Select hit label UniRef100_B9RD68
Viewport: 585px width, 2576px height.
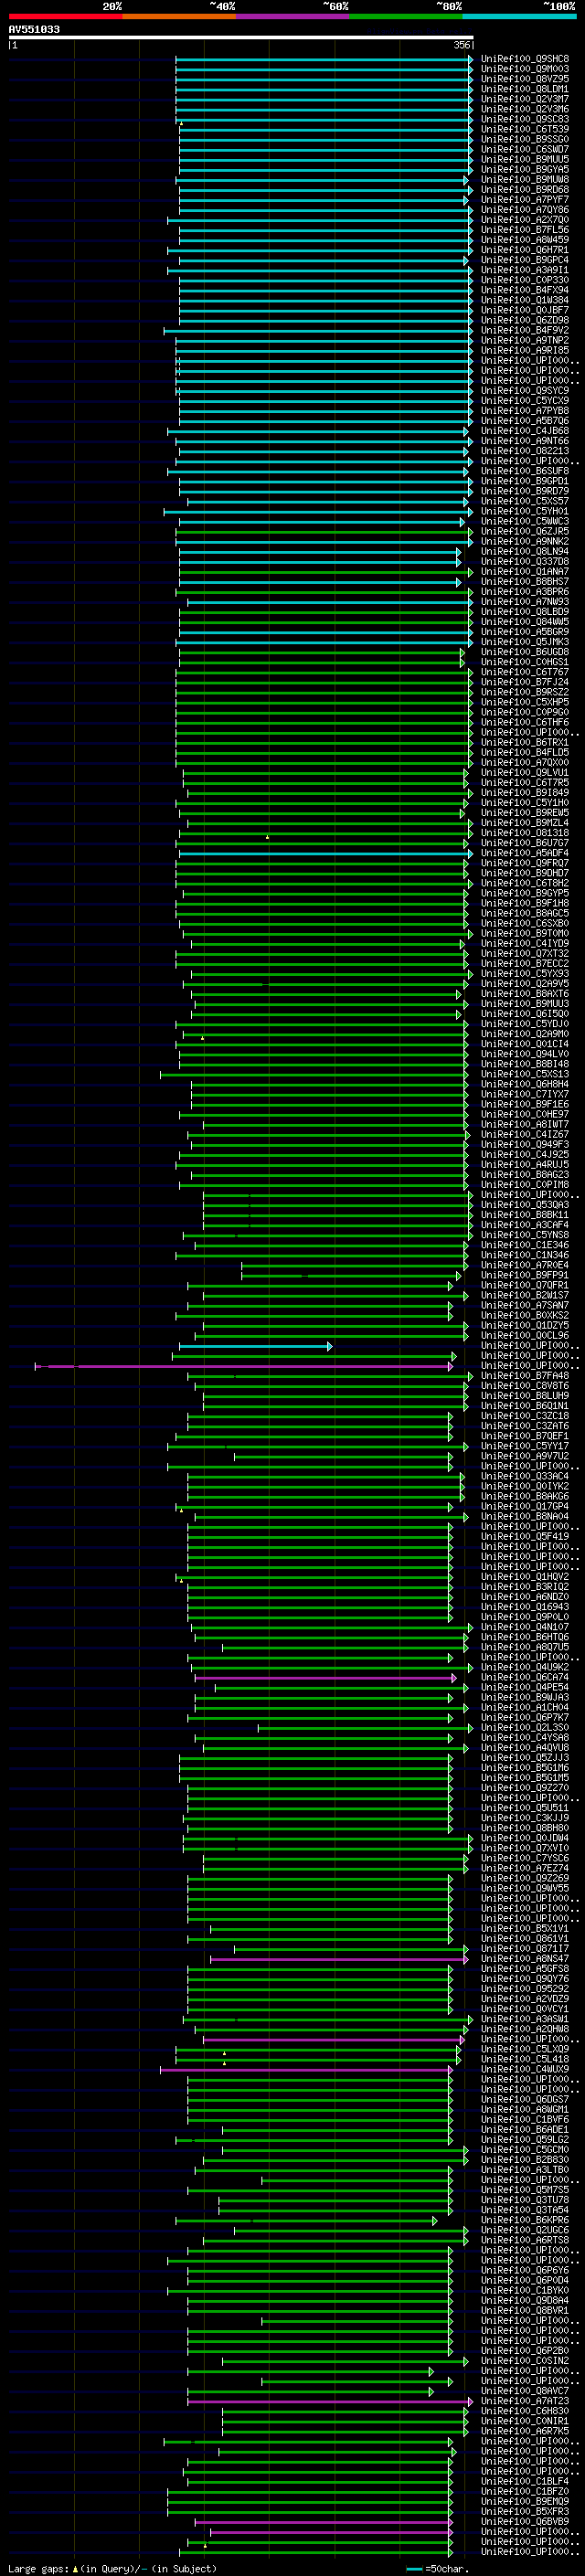tap(524, 190)
